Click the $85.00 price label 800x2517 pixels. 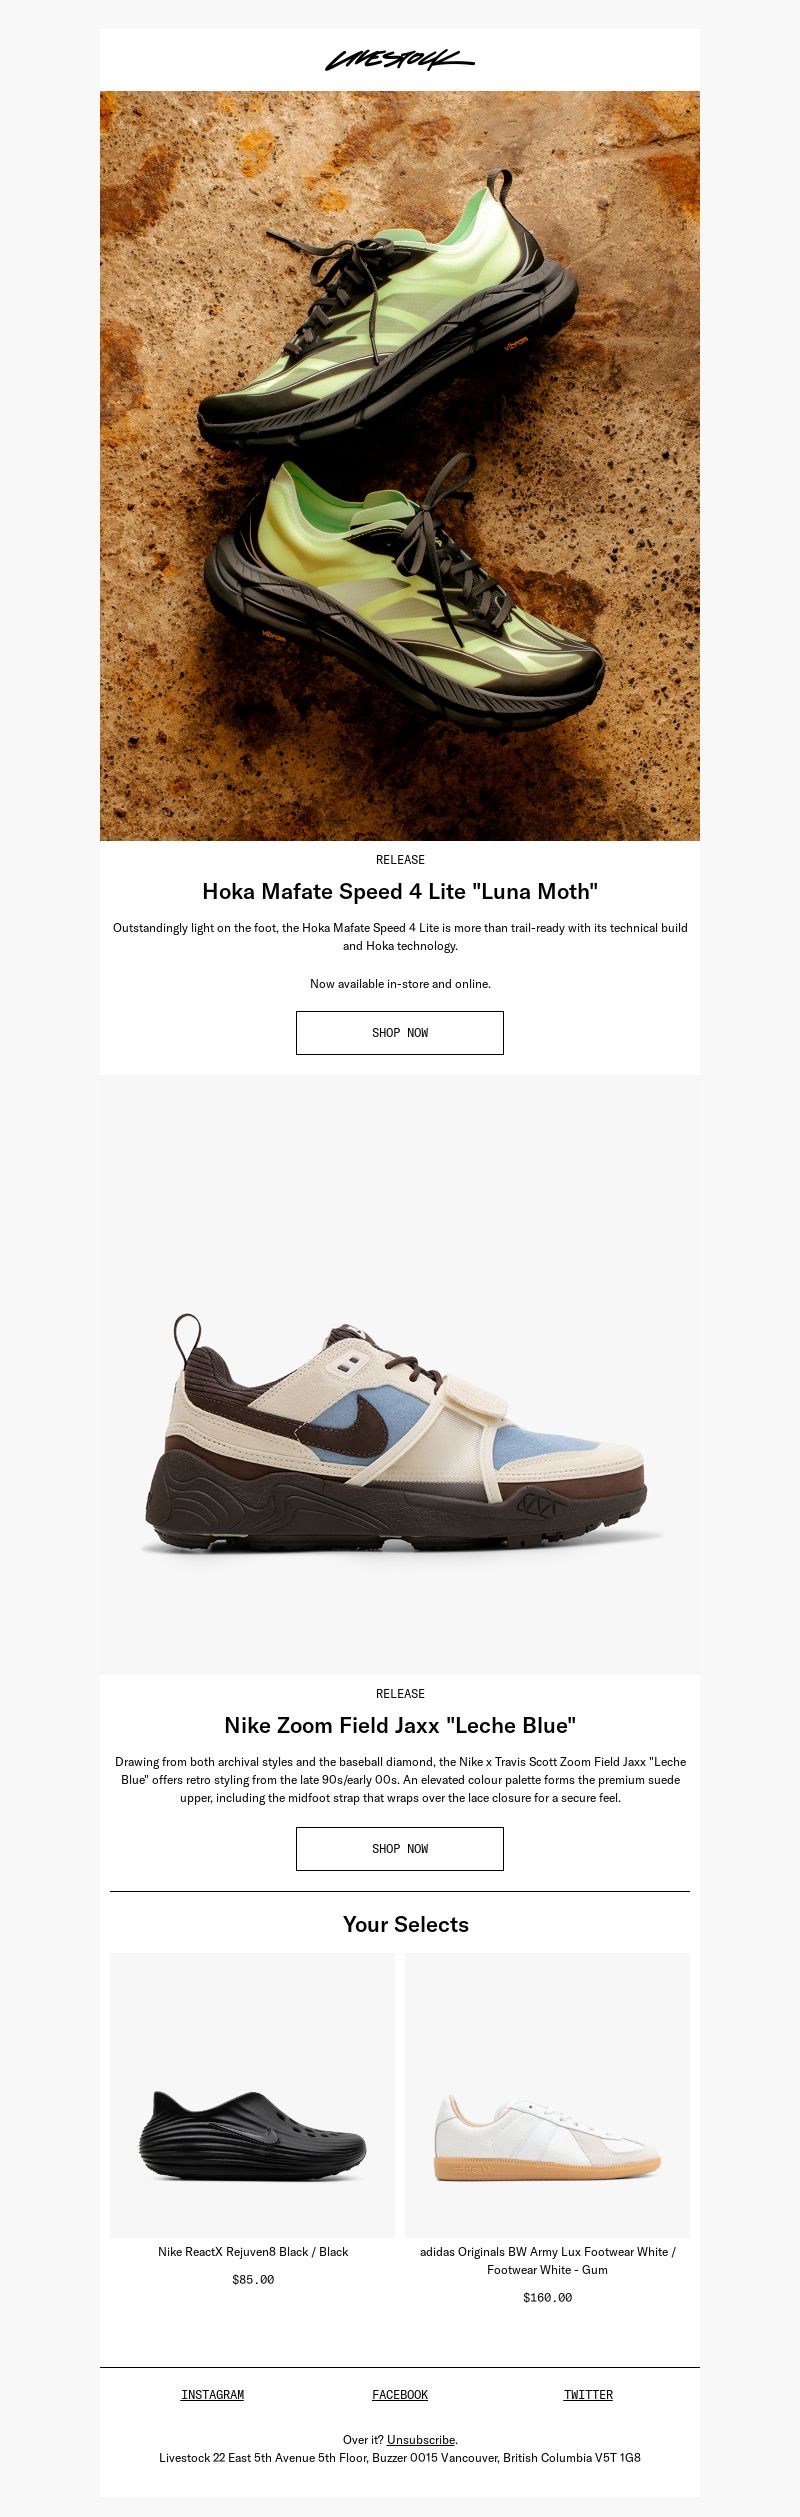253,2280
